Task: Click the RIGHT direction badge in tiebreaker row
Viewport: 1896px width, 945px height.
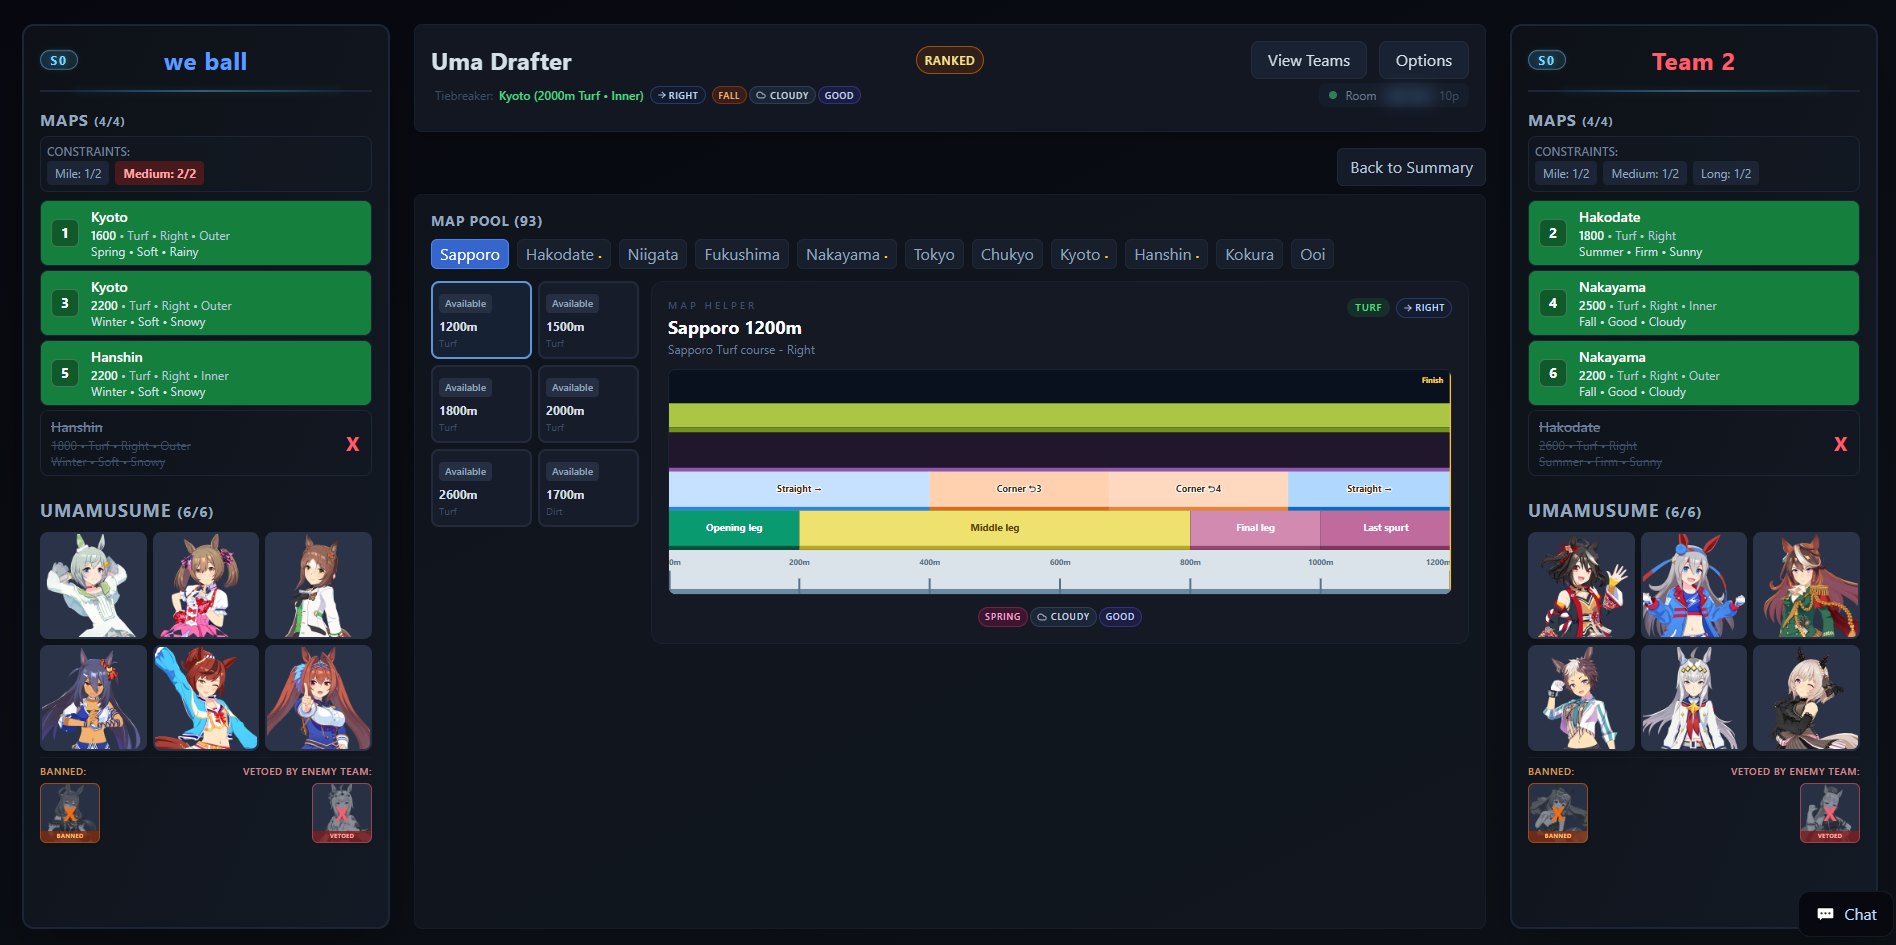Action: (678, 95)
